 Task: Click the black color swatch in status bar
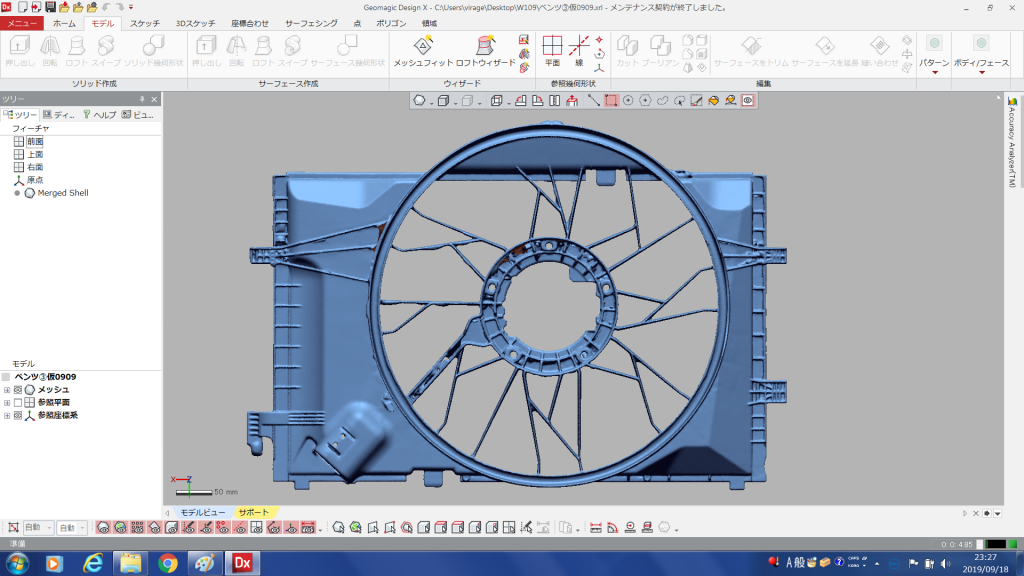point(994,544)
